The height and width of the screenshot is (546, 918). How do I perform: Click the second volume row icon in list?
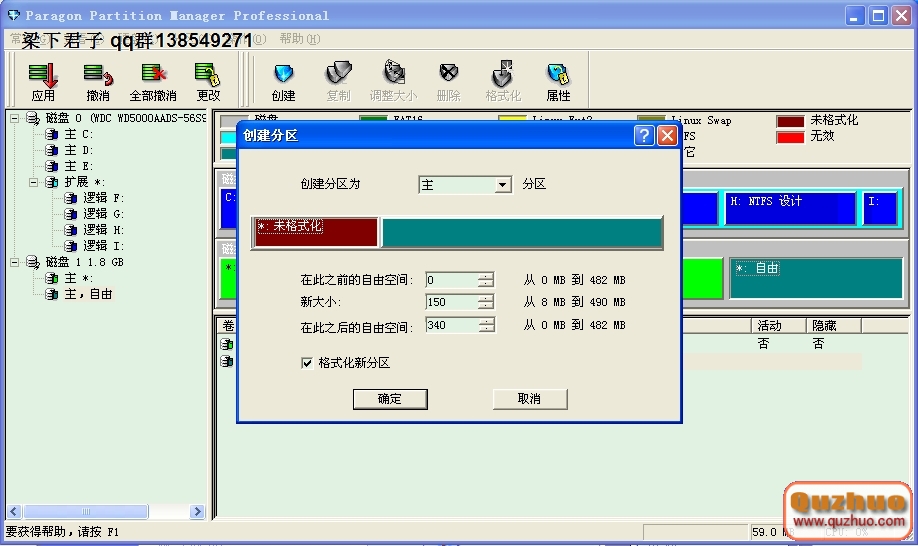tap(227, 361)
